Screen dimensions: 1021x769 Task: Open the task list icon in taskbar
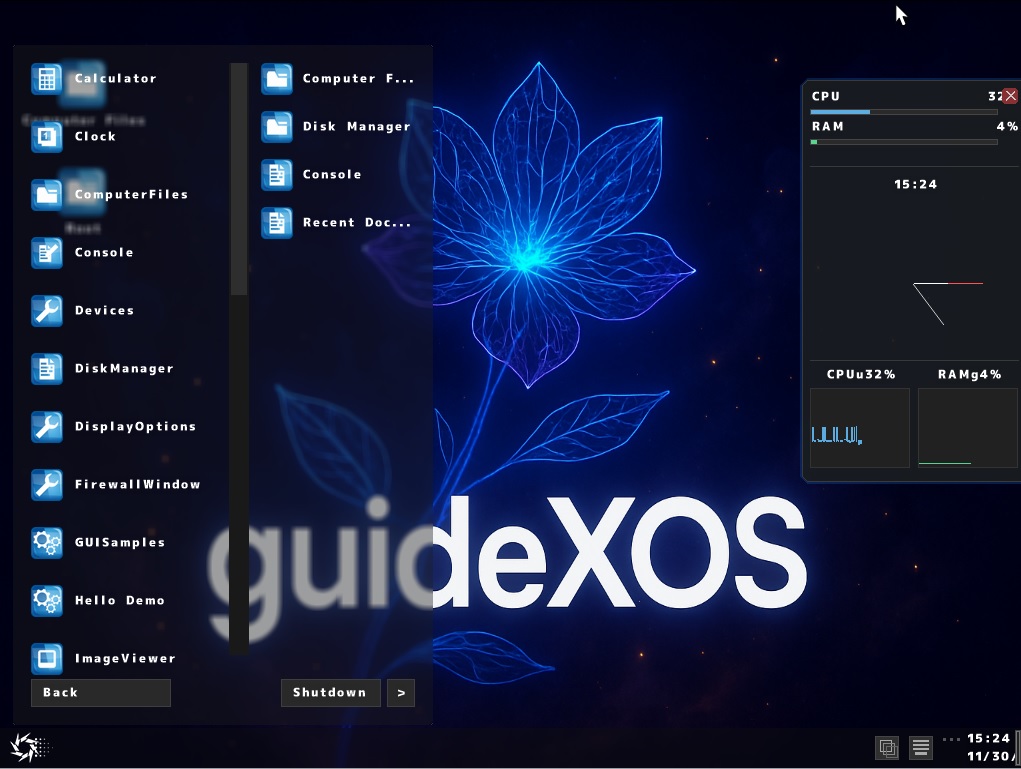pos(920,747)
